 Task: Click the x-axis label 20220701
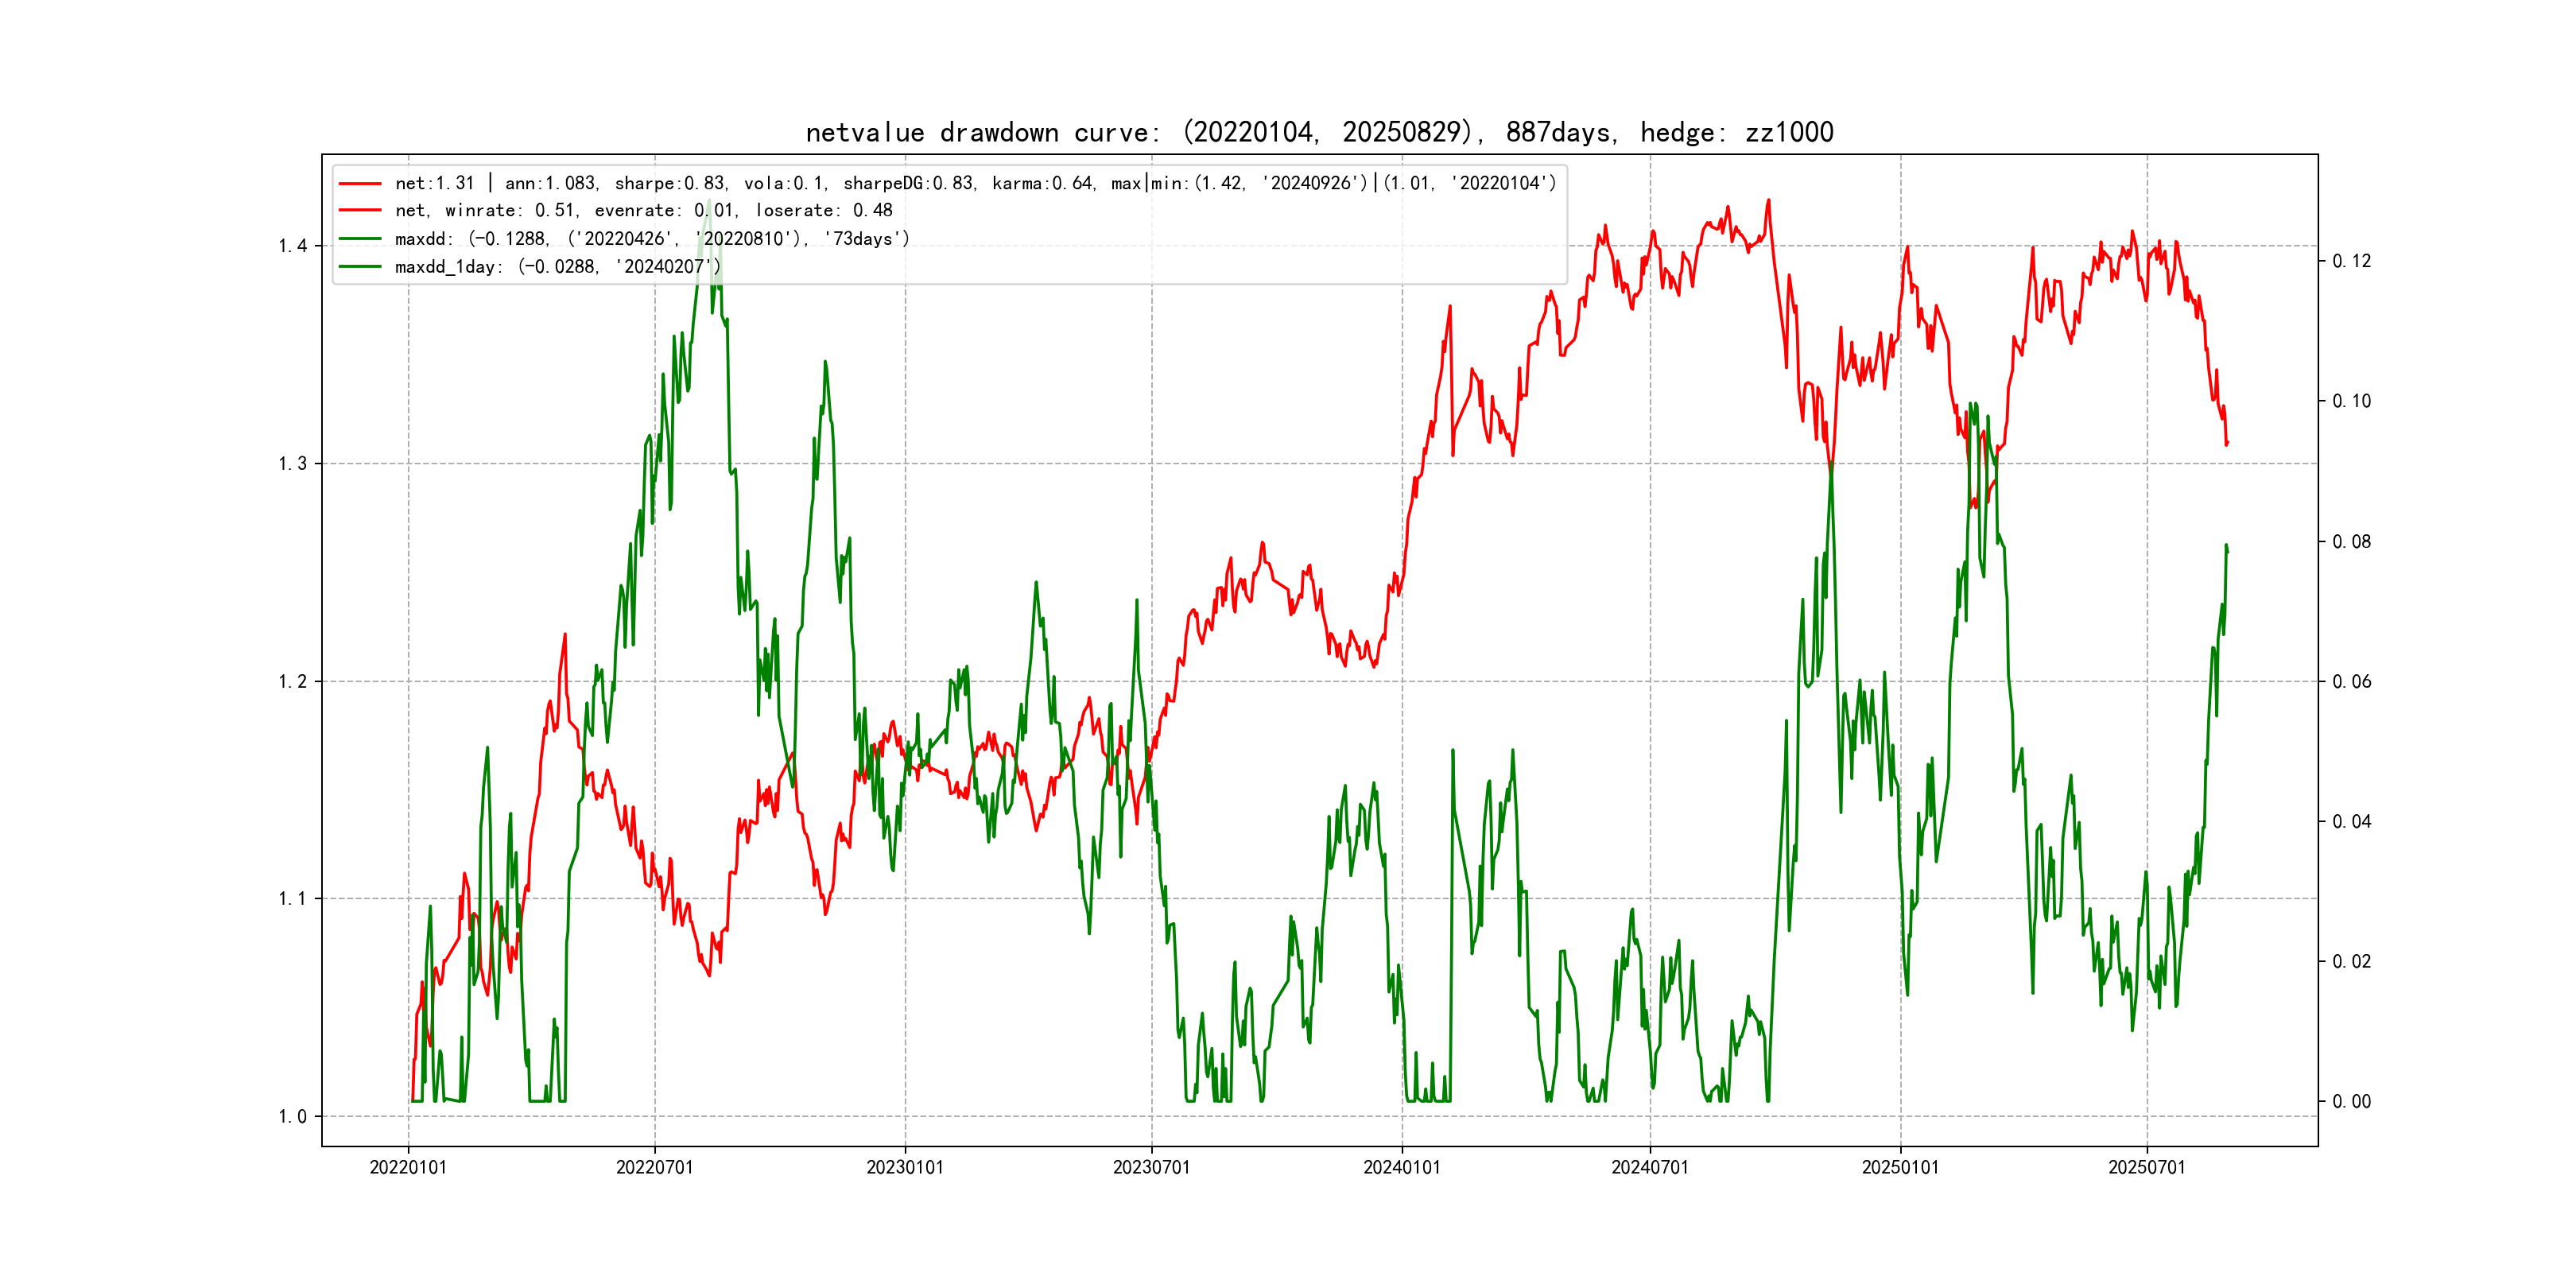pyautogui.click(x=655, y=1168)
